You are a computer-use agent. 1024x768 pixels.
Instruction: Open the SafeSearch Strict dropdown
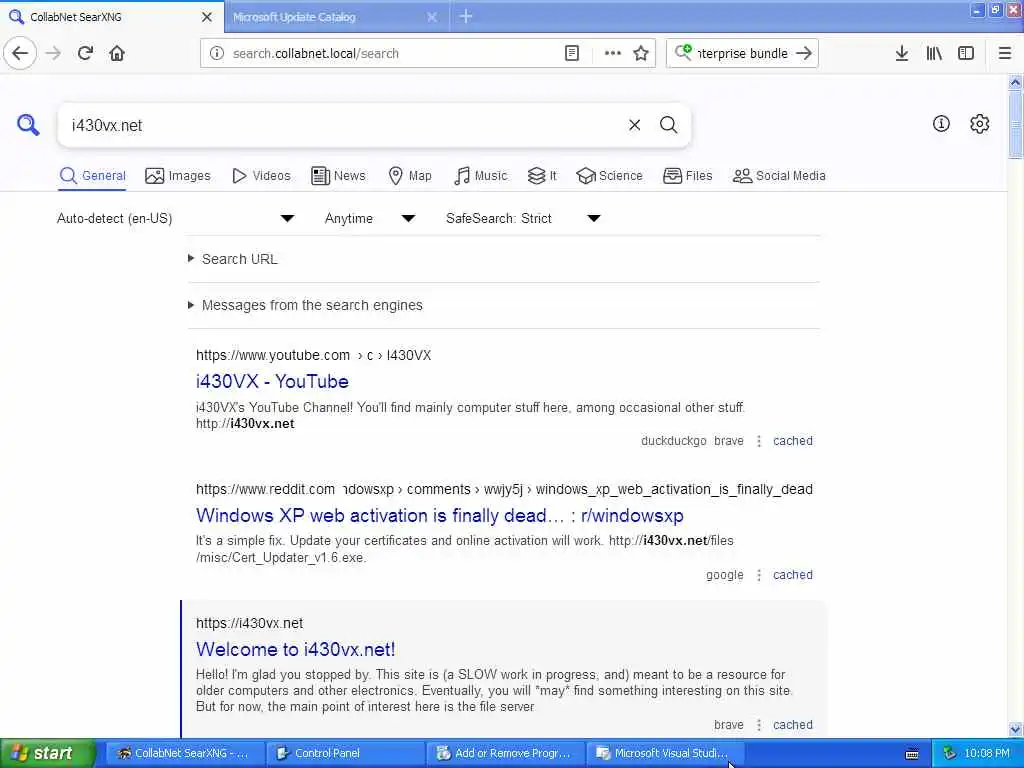pyautogui.click(x=523, y=218)
